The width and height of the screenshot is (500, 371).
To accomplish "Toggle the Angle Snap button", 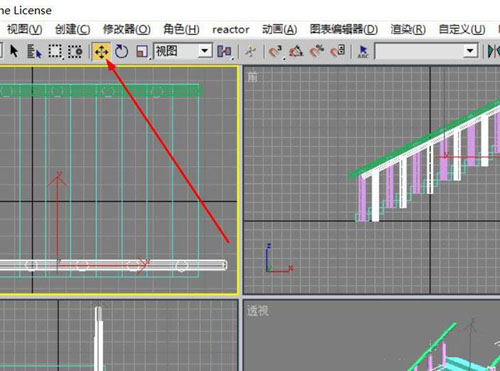I will tap(296, 52).
